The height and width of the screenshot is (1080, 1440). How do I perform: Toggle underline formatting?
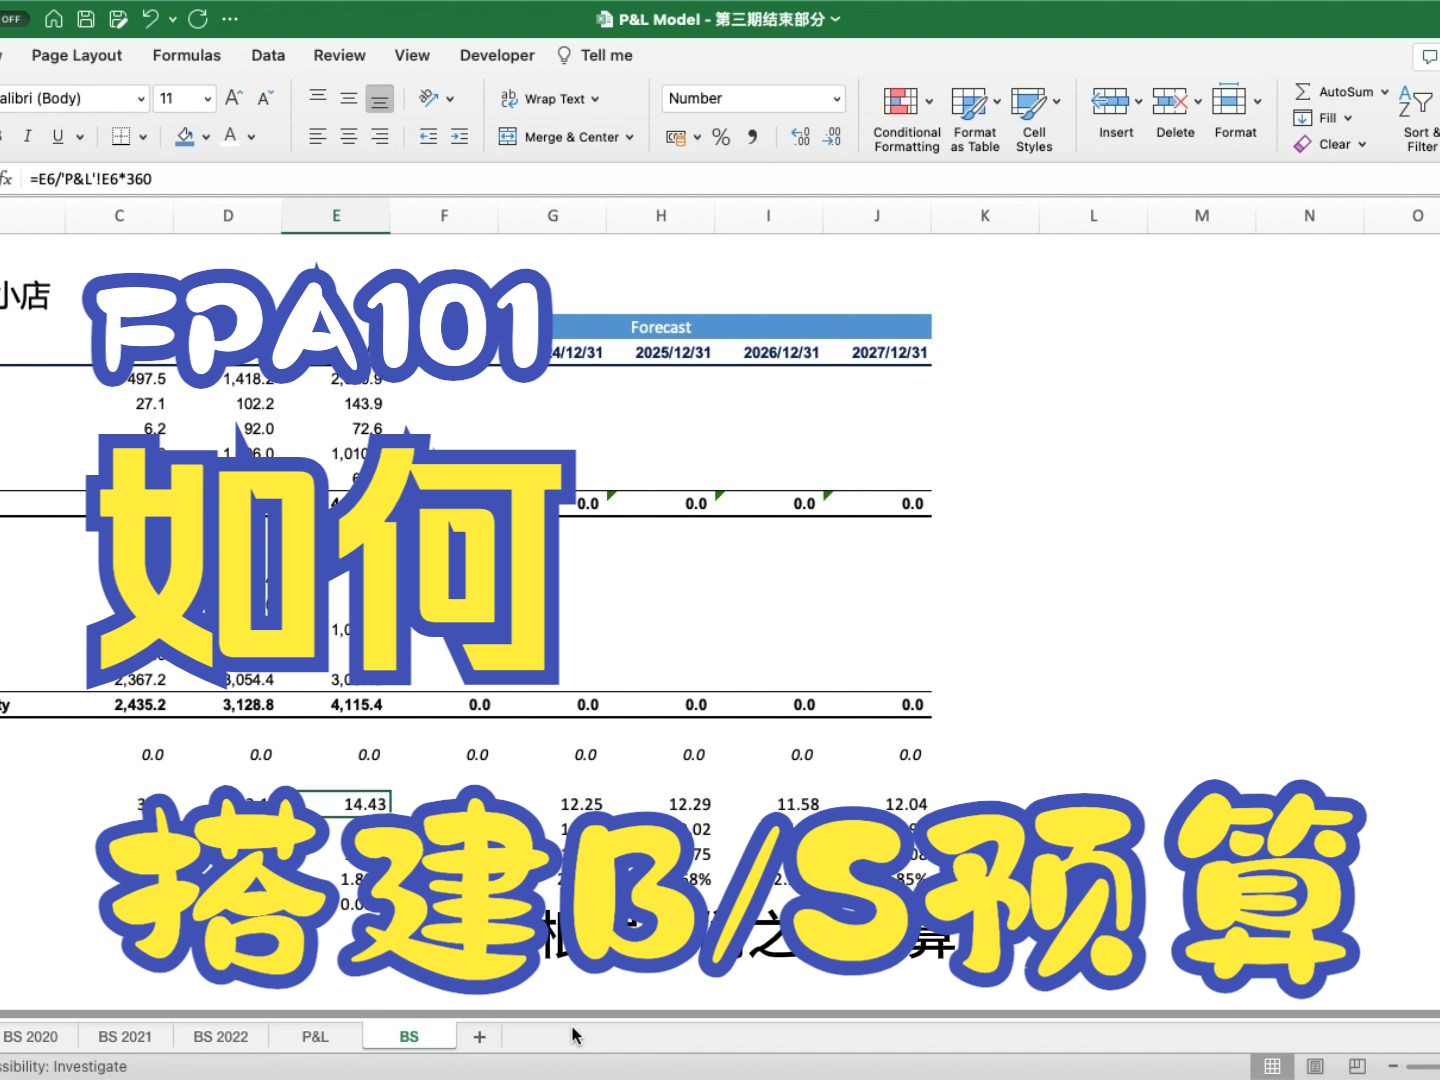click(58, 136)
